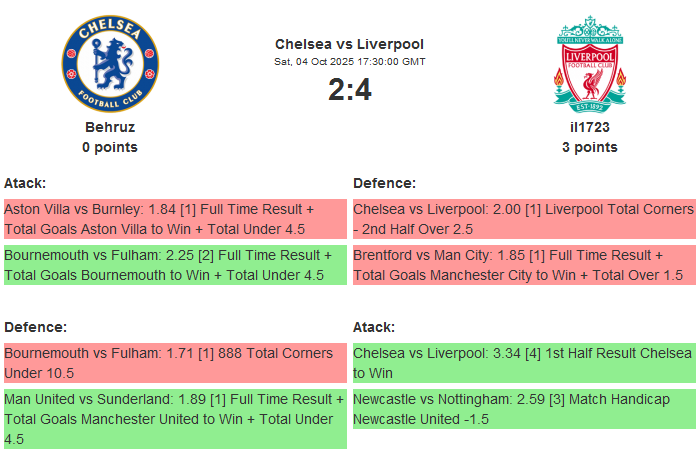Open the Chelsea vs Liverpool match title
The height and width of the screenshot is (460, 700).
coord(349,44)
